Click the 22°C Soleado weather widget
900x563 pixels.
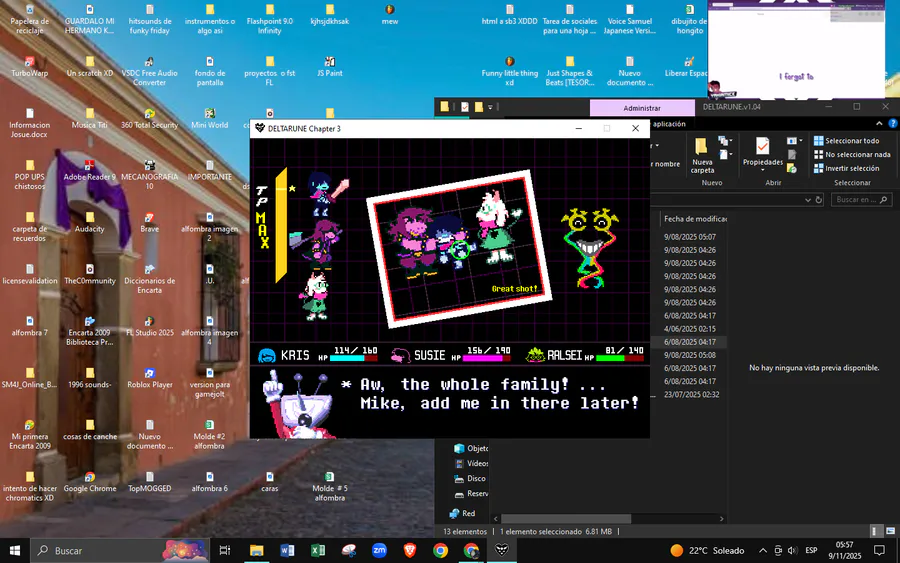pos(707,550)
